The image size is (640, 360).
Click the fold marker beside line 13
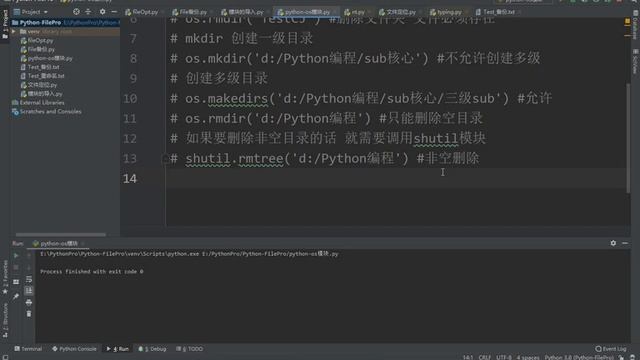point(165,158)
